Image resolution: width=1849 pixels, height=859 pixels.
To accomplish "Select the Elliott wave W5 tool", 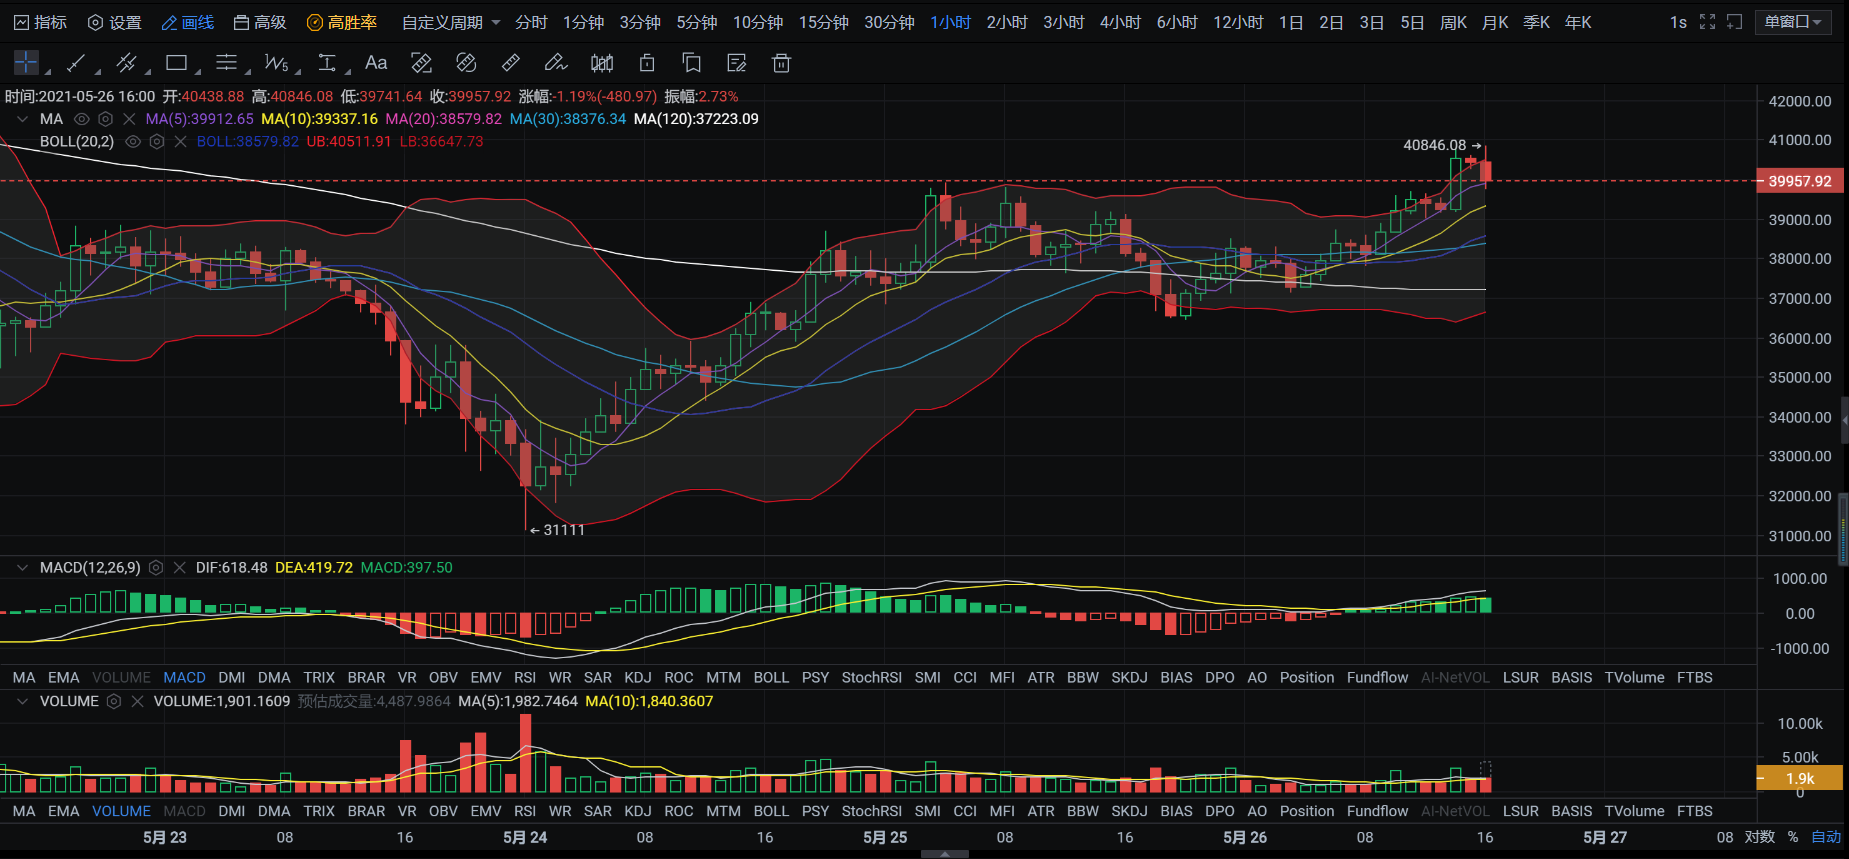I will (276, 63).
